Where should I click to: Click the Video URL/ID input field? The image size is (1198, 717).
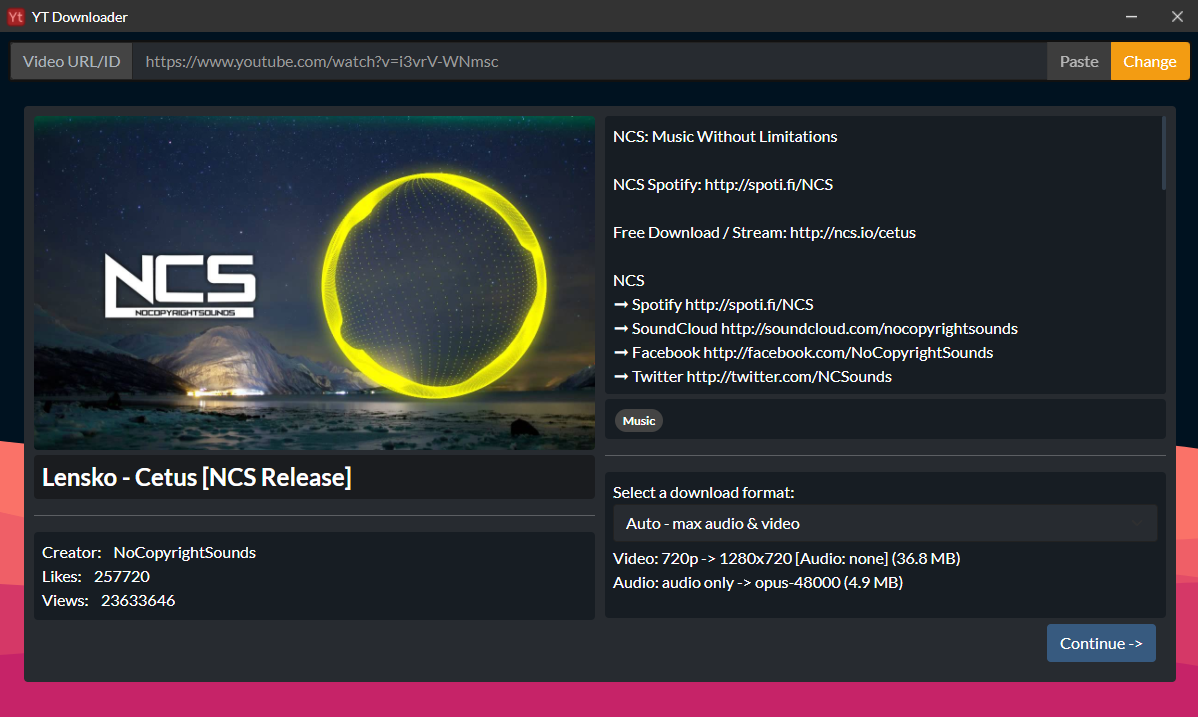[x=589, y=61]
